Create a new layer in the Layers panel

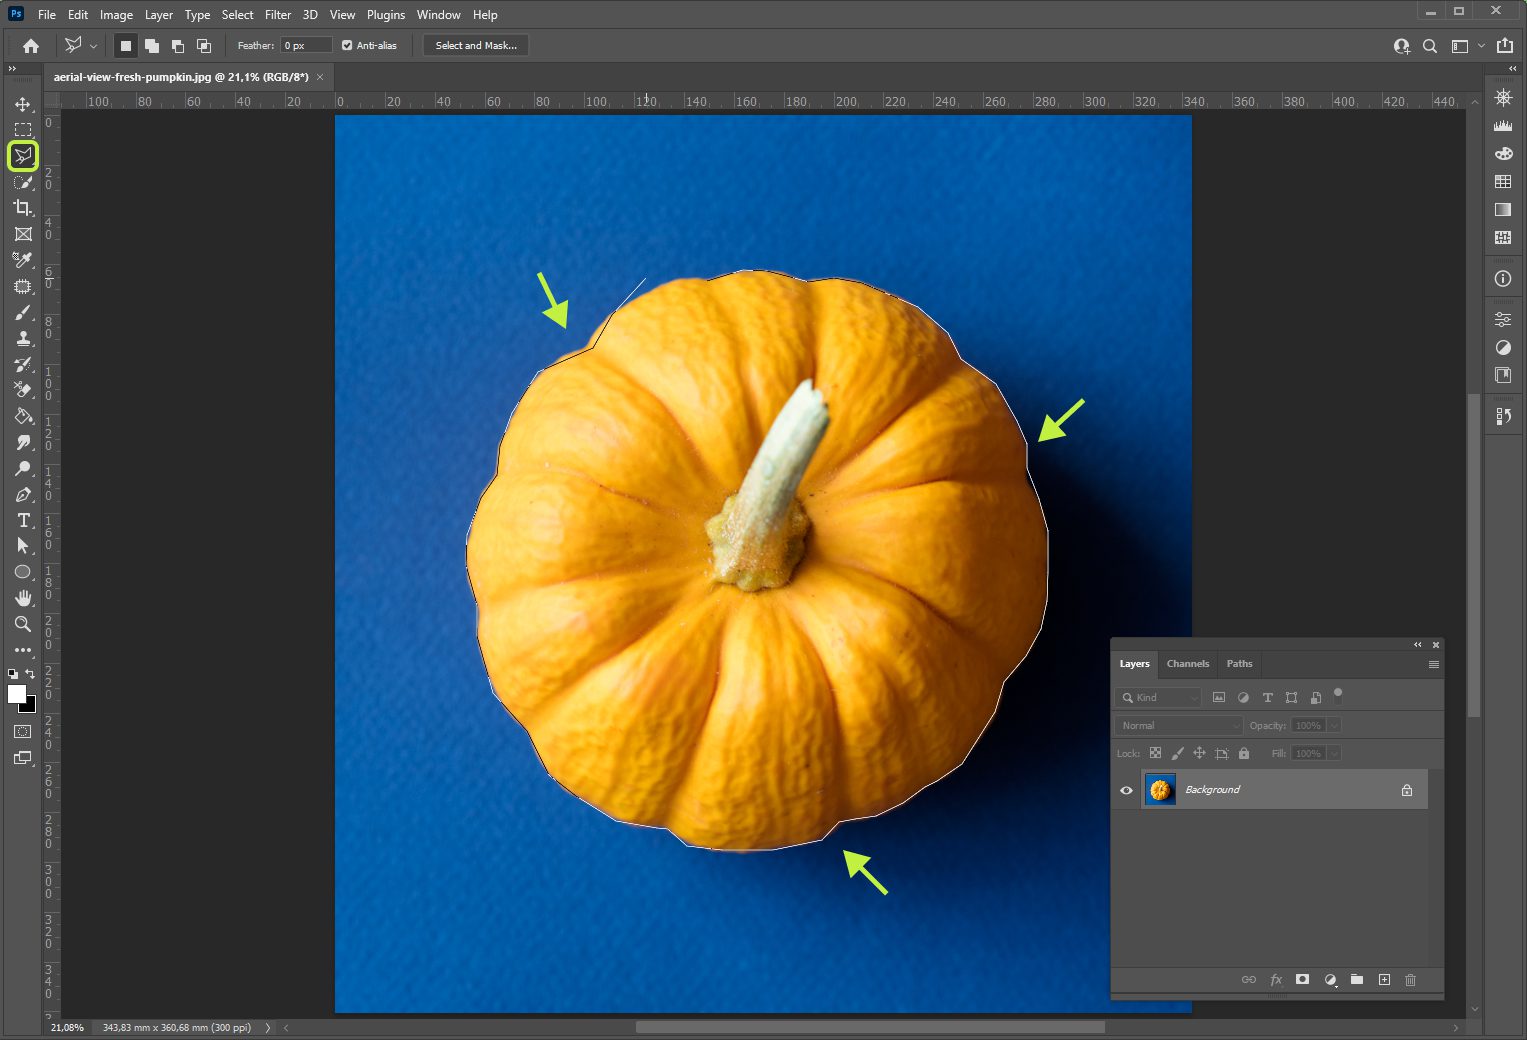tap(1384, 980)
